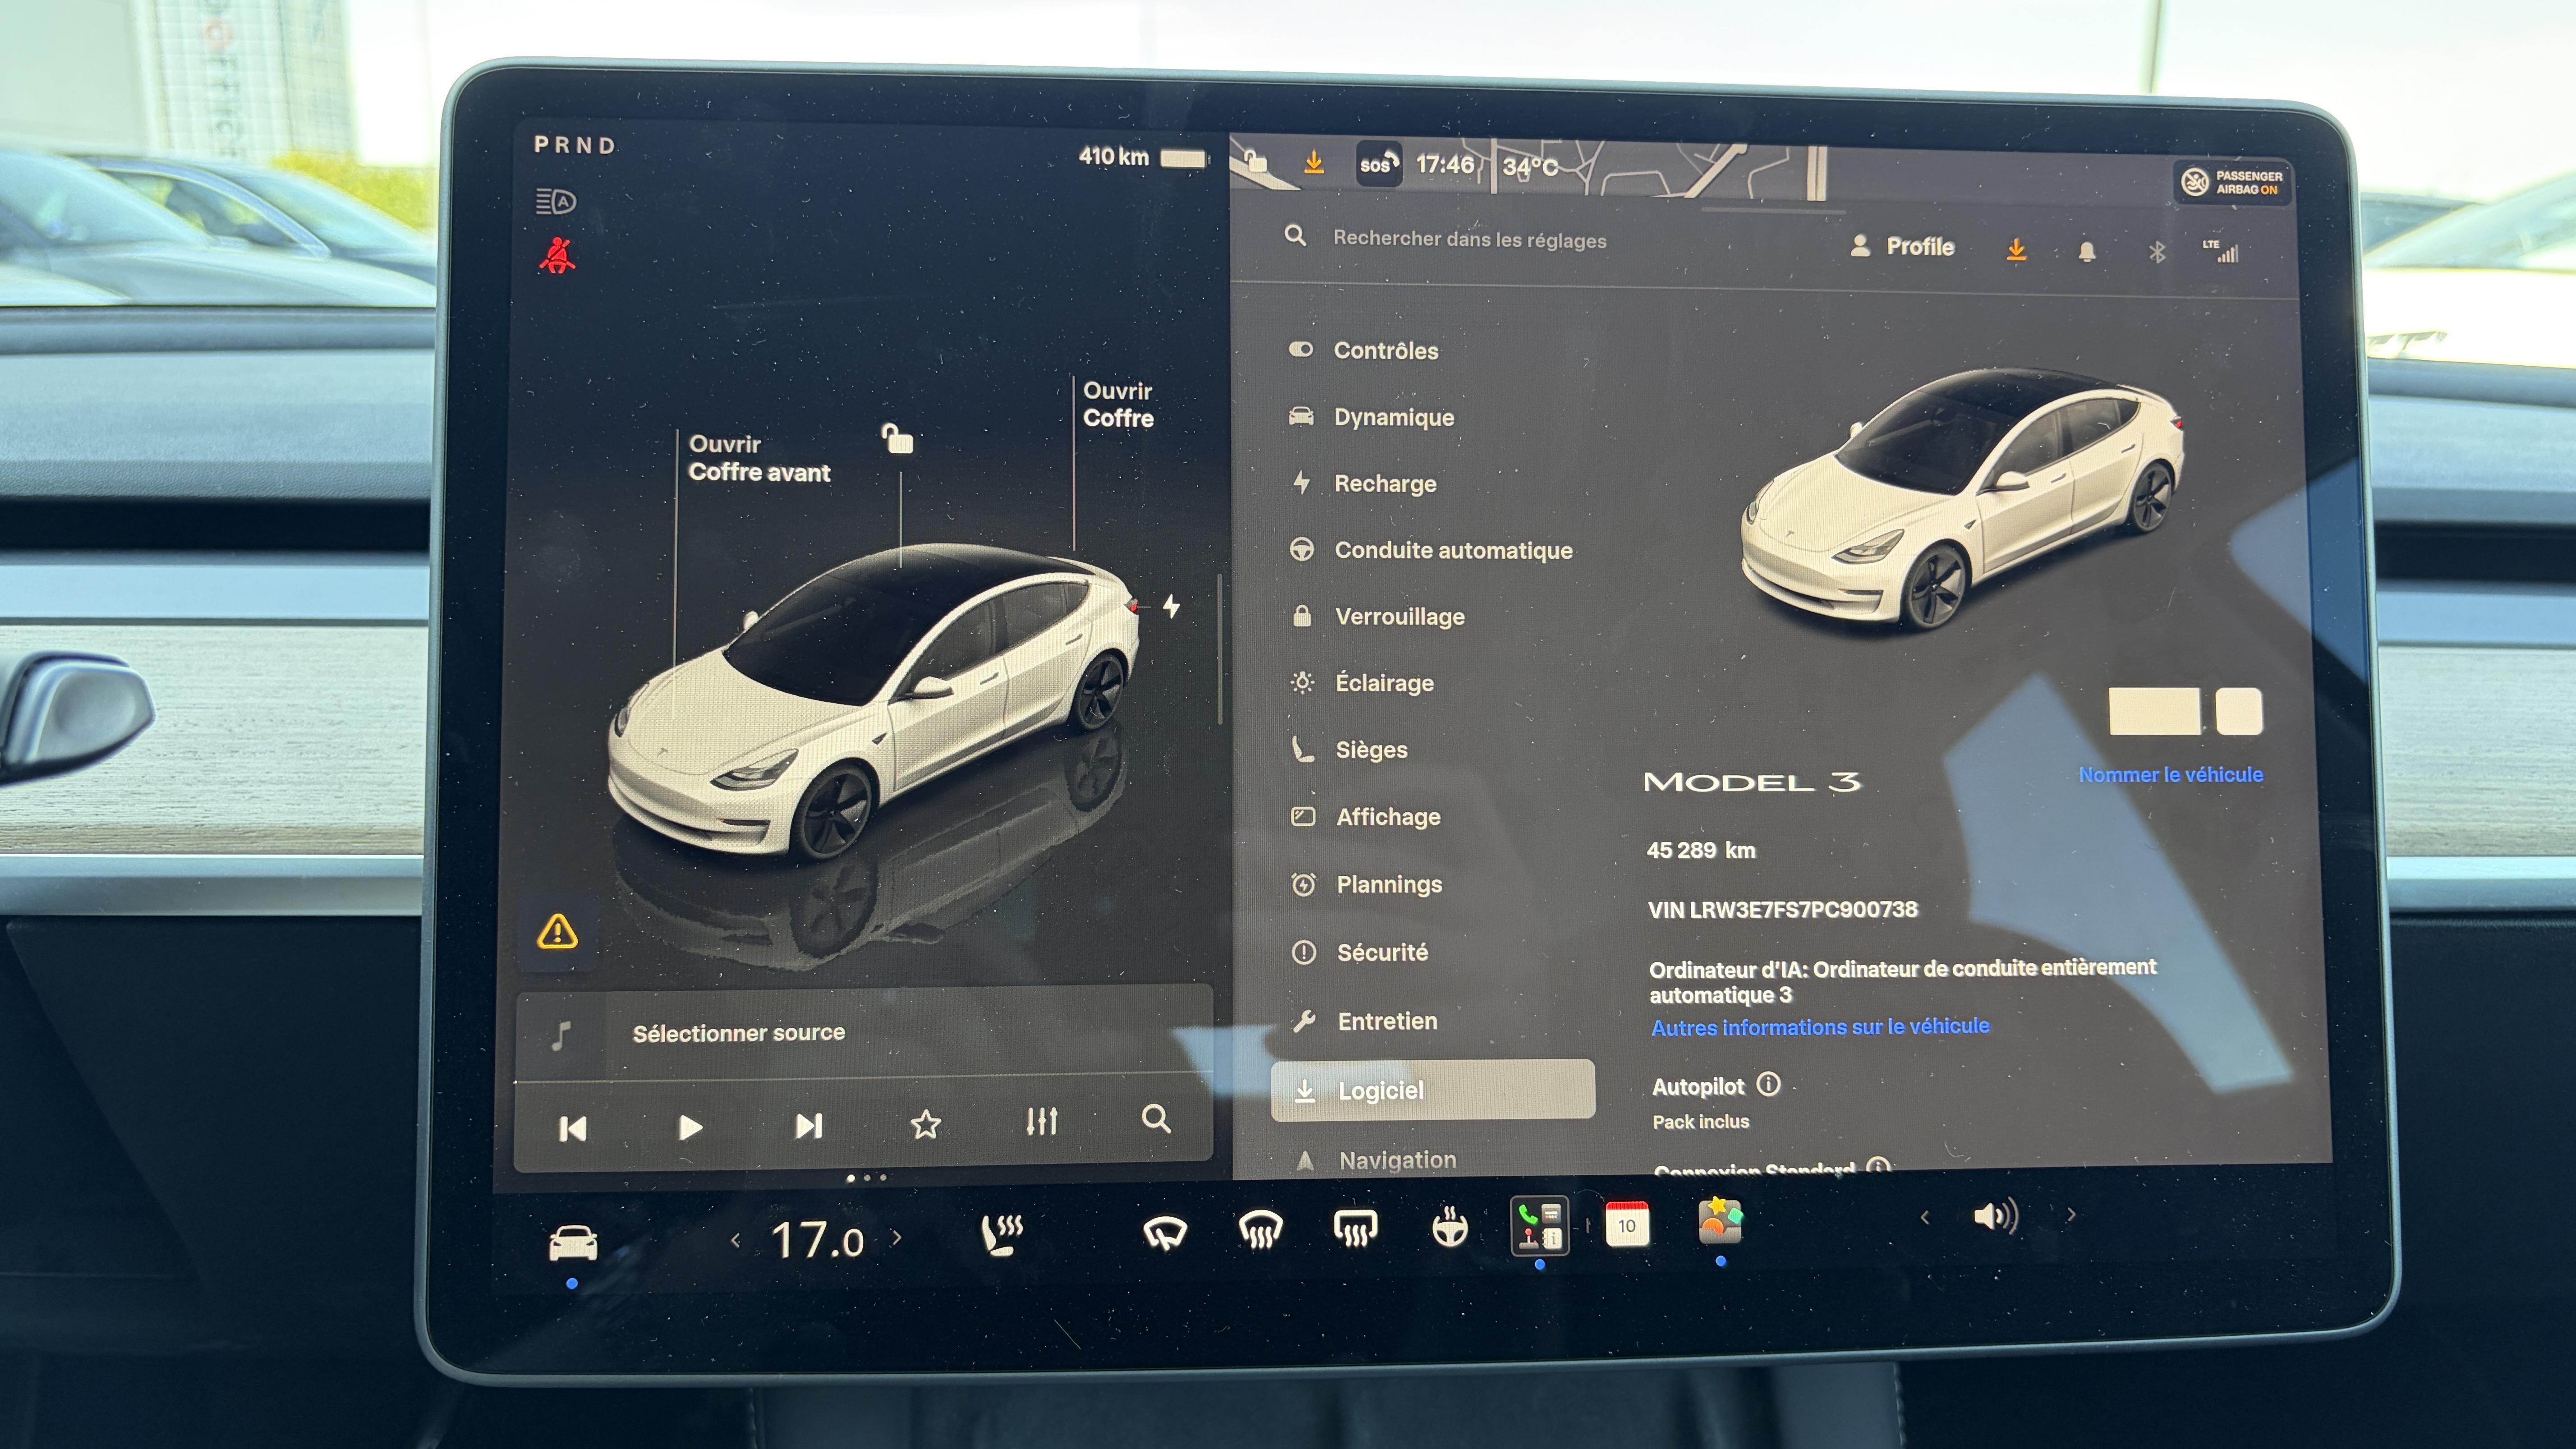This screenshot has width=2576, height=1449.
Task: Tap the windshield wiper icon
Action: coord(1165,1232)
